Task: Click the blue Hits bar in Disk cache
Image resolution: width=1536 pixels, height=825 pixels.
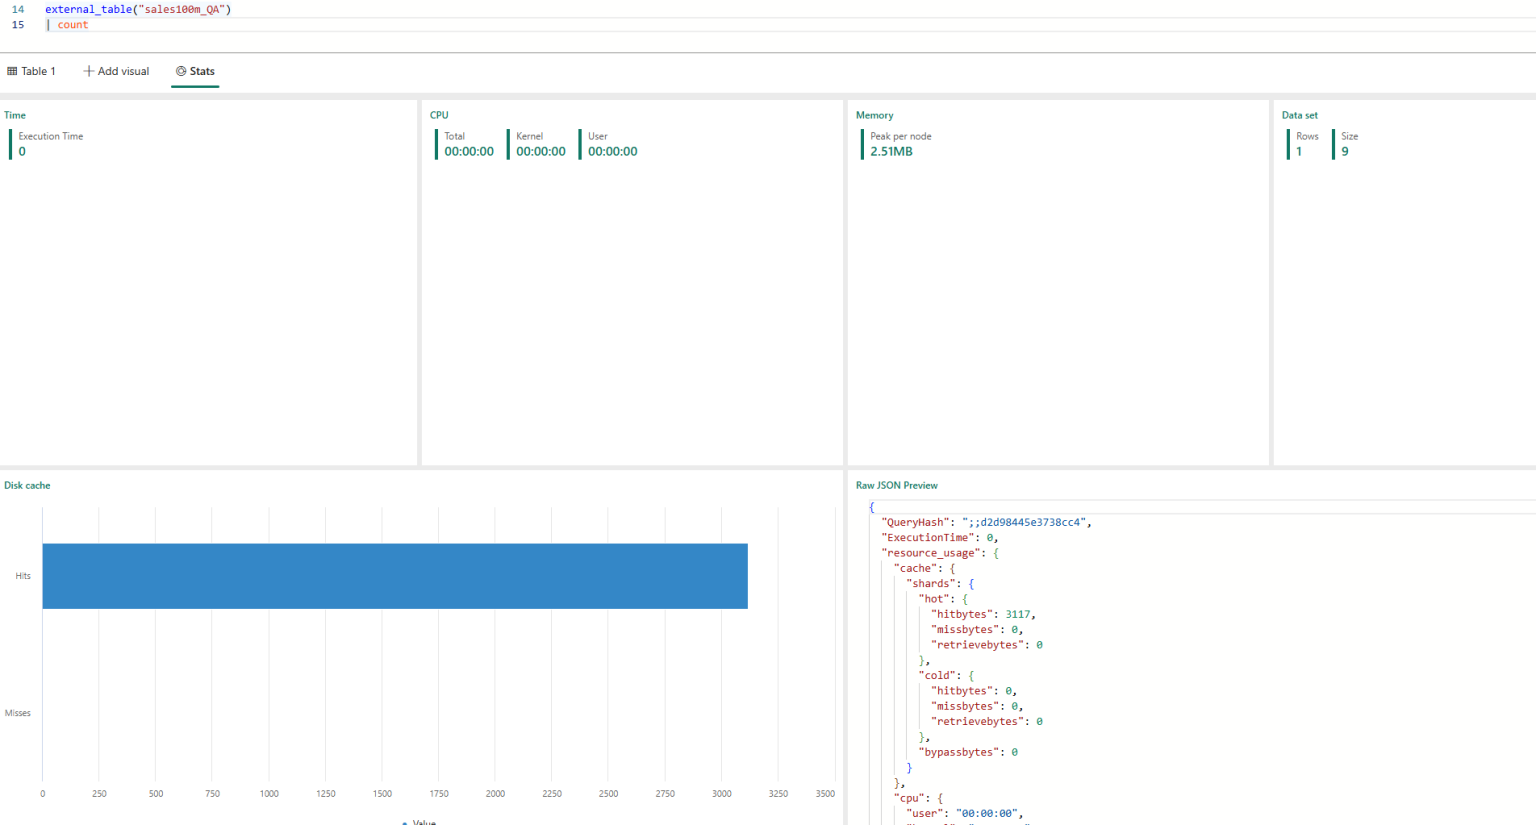Action: pyautogui.click(x=395, y=576)
